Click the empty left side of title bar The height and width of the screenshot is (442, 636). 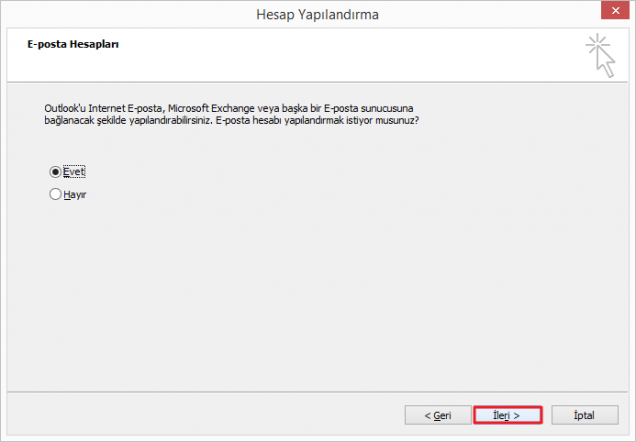[100, 14]
